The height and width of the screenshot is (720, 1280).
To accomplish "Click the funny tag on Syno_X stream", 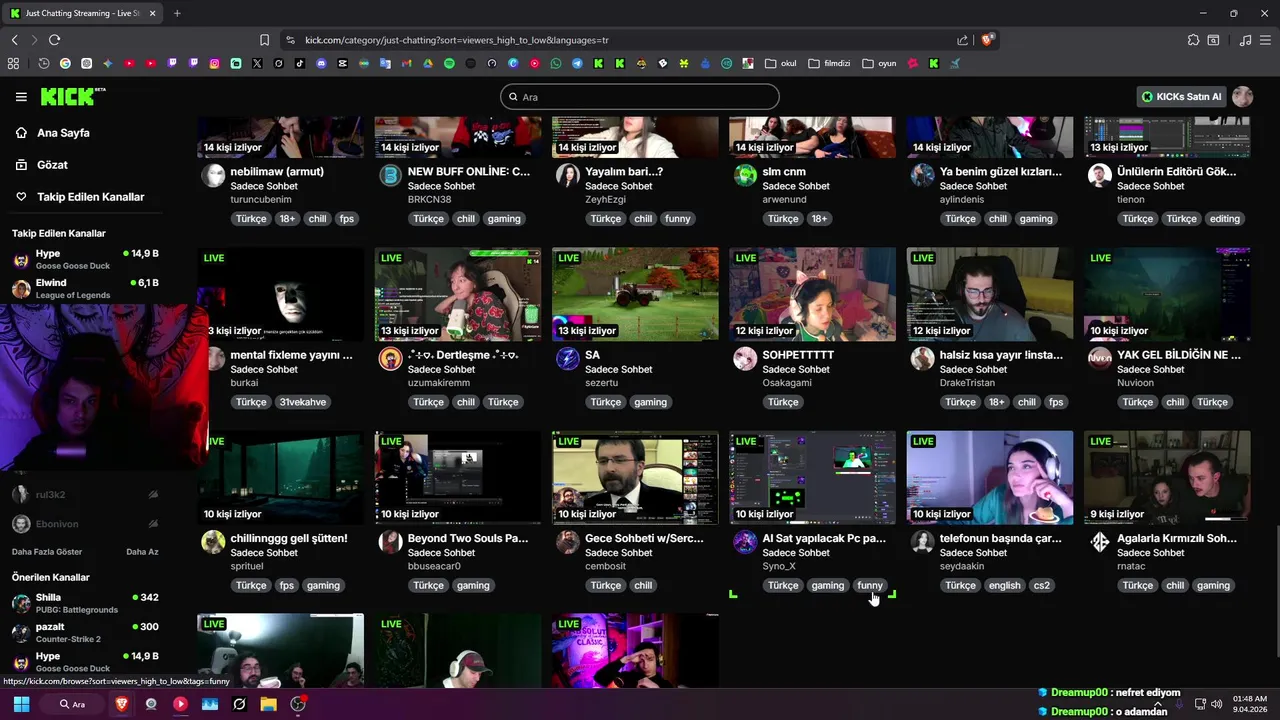I will point(870,586).
